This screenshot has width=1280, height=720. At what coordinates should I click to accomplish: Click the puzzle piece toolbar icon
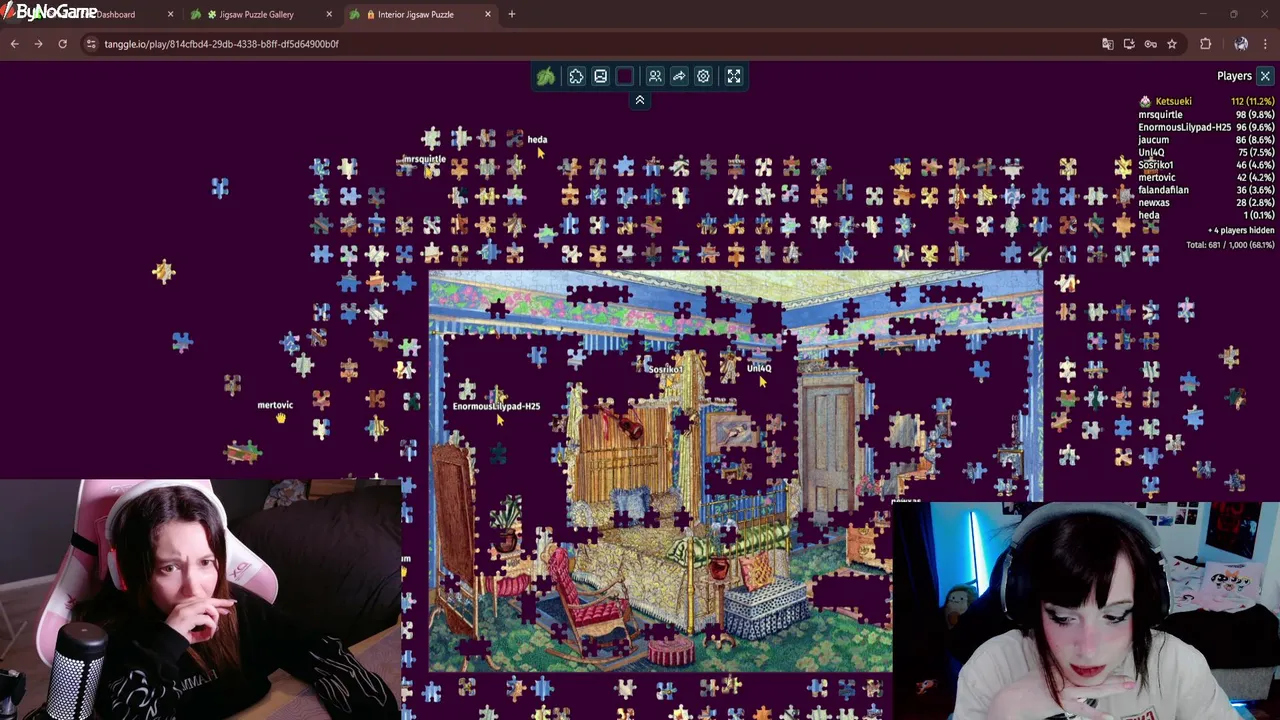pos(576,76)
